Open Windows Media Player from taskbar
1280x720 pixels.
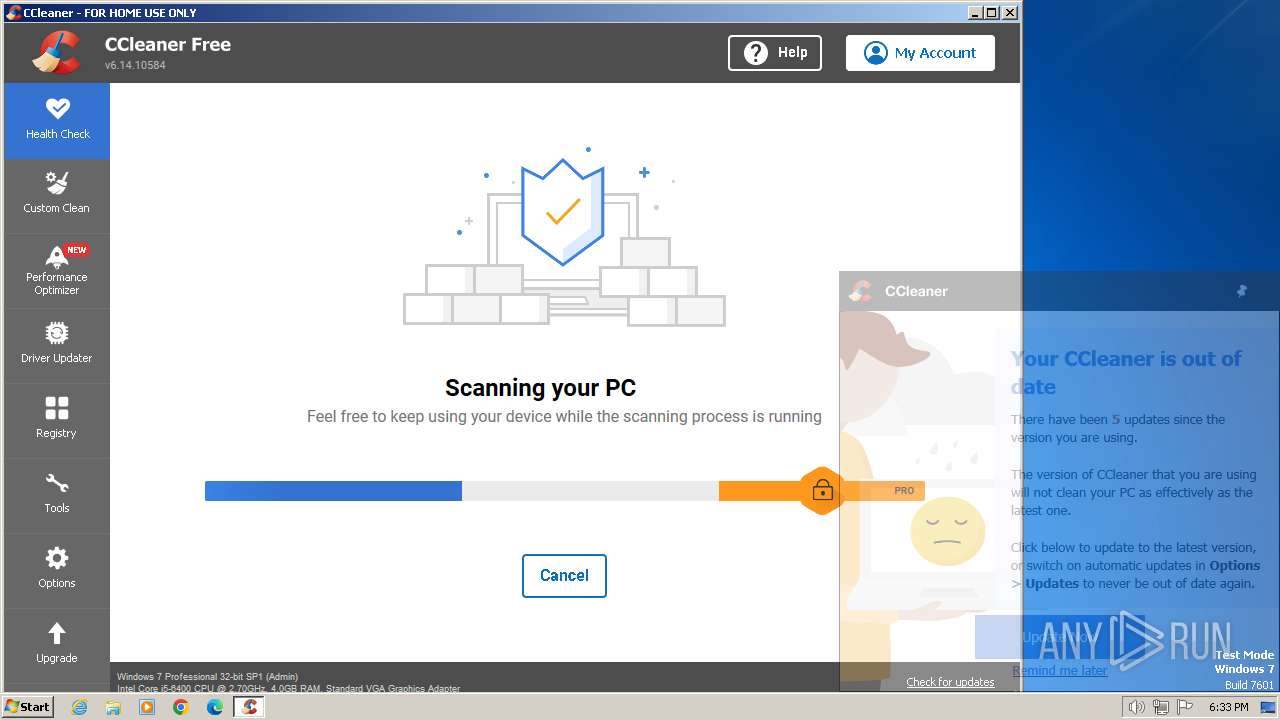pos(147,707)
